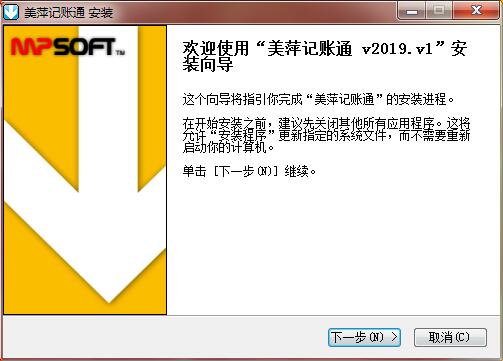The image size is (503, 361).
Task: Click the text 这个向导将指引你完成“美萍记账通”的安装进程
Action: point(318,99)
